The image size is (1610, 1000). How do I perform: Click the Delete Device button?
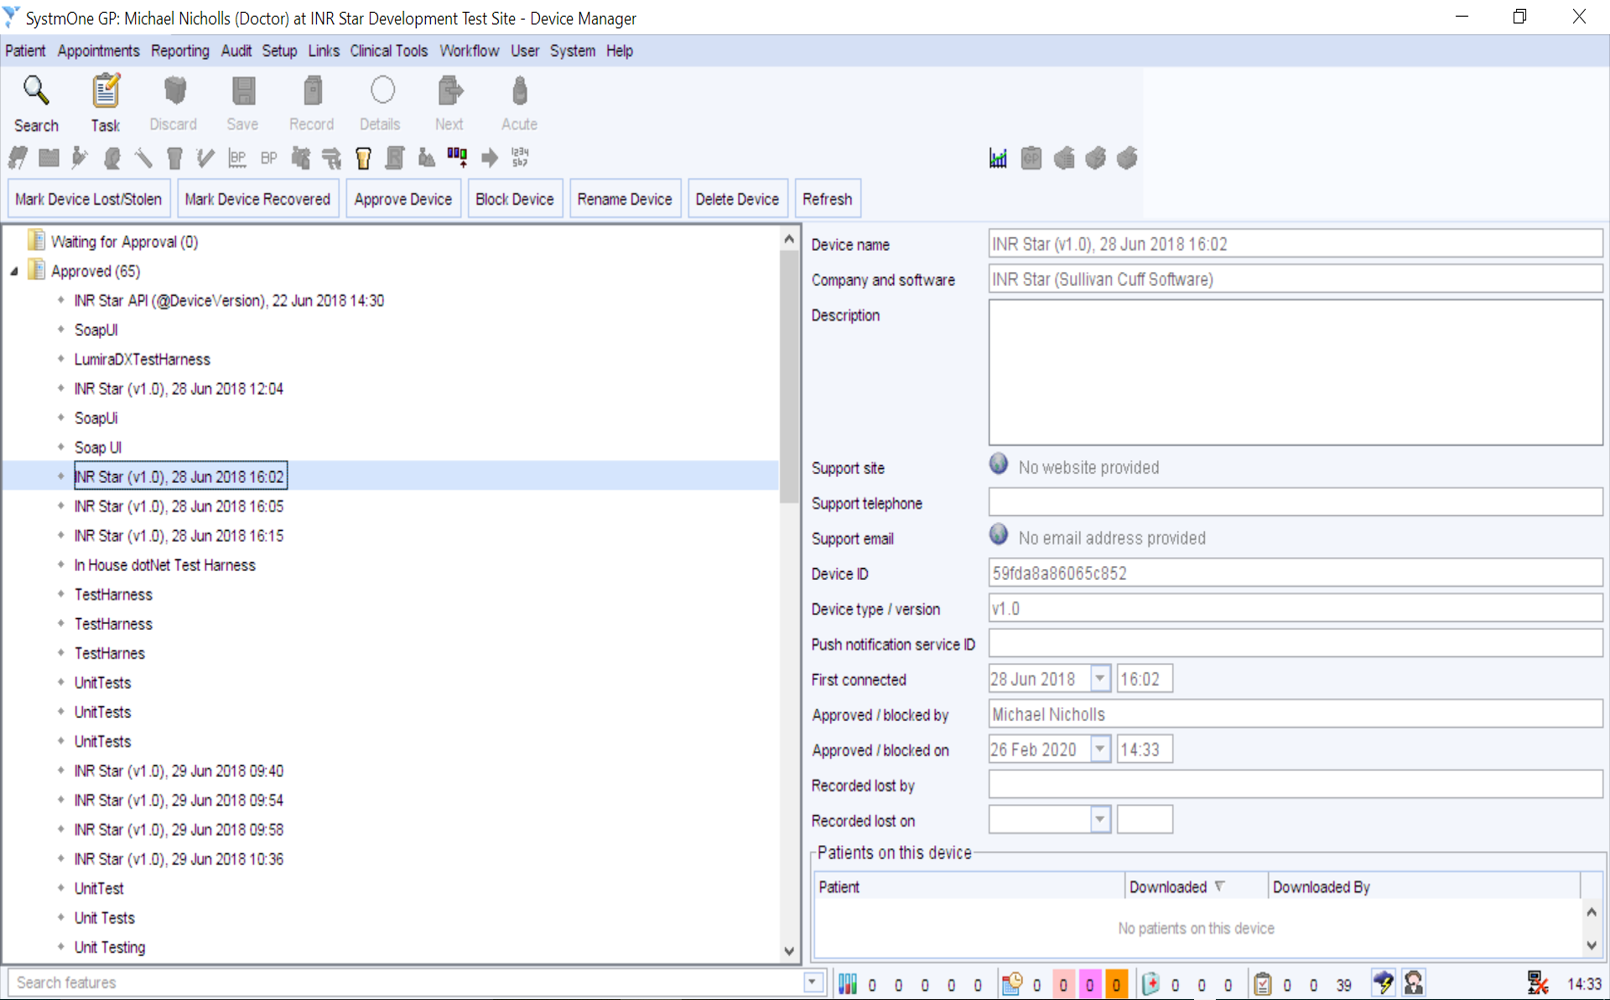click(737, 199)
